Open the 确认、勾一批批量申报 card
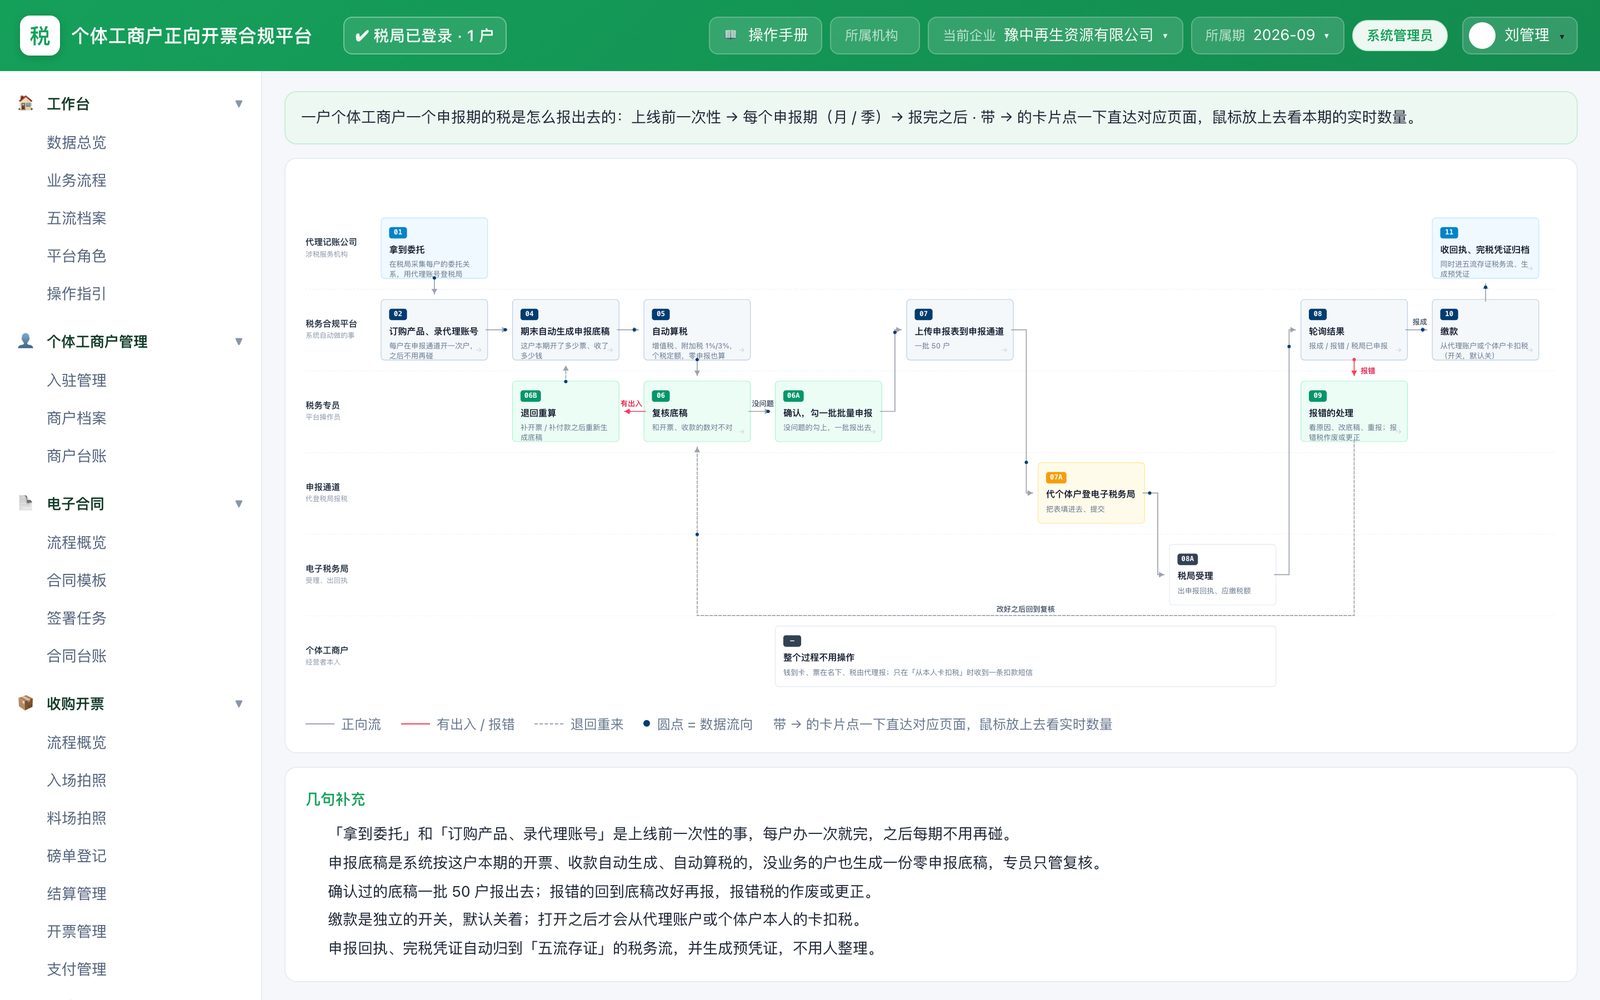The image size is (1600, 1000). 829,411
